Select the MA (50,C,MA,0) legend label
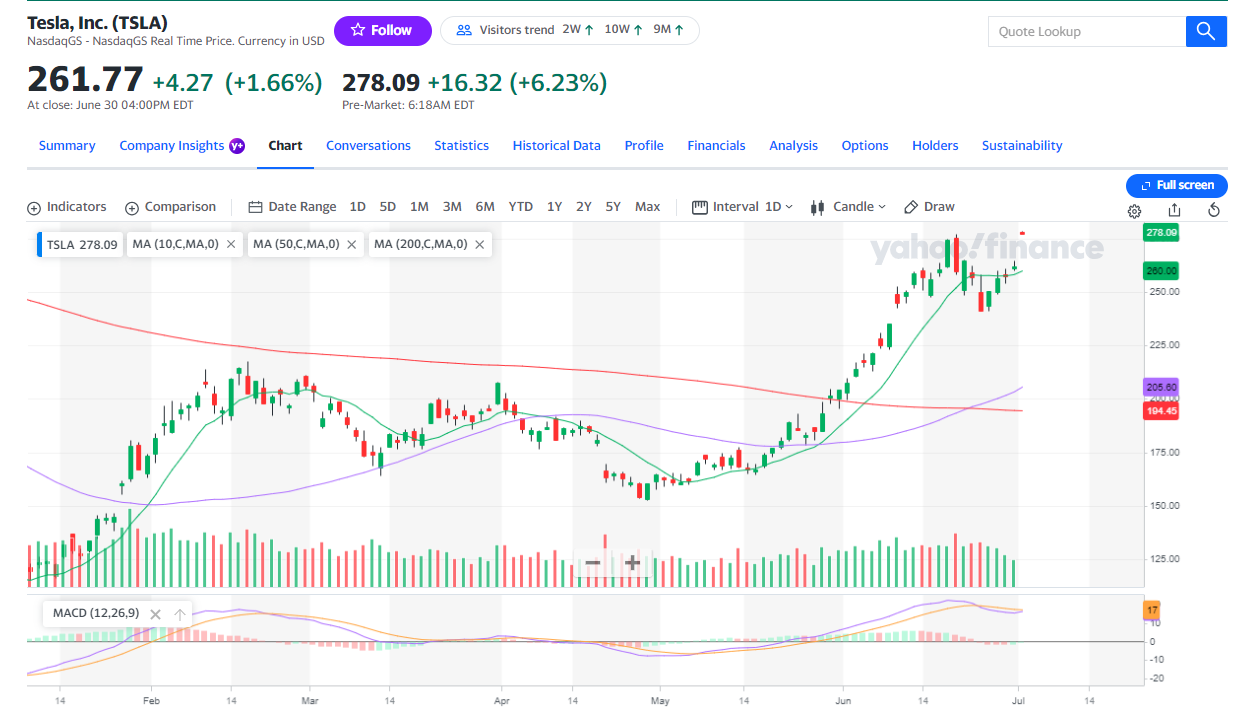The width and height of the screenshot is (1237, 716). pos(296,244)
